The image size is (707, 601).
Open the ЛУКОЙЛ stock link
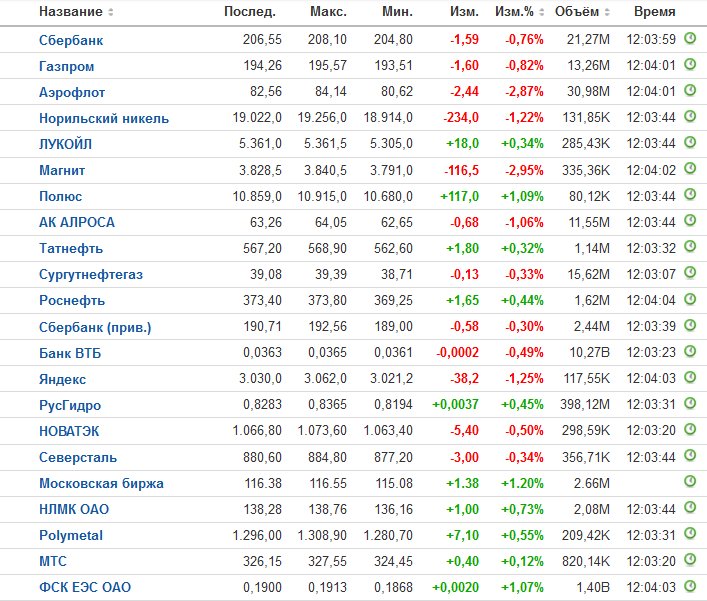(65, 144)
